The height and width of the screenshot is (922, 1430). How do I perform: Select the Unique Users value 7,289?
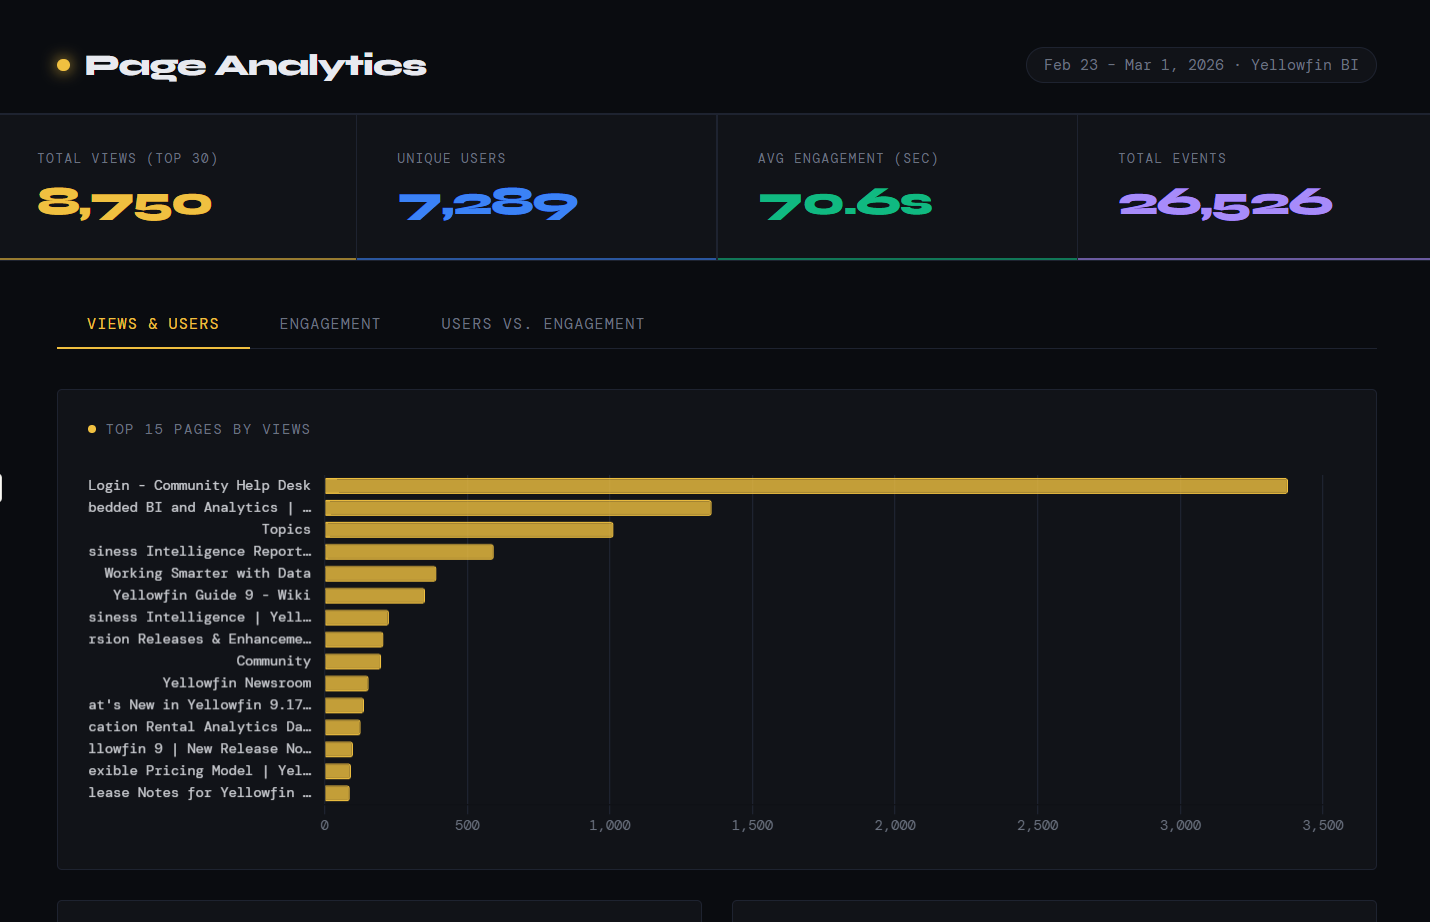pos(488,205)
